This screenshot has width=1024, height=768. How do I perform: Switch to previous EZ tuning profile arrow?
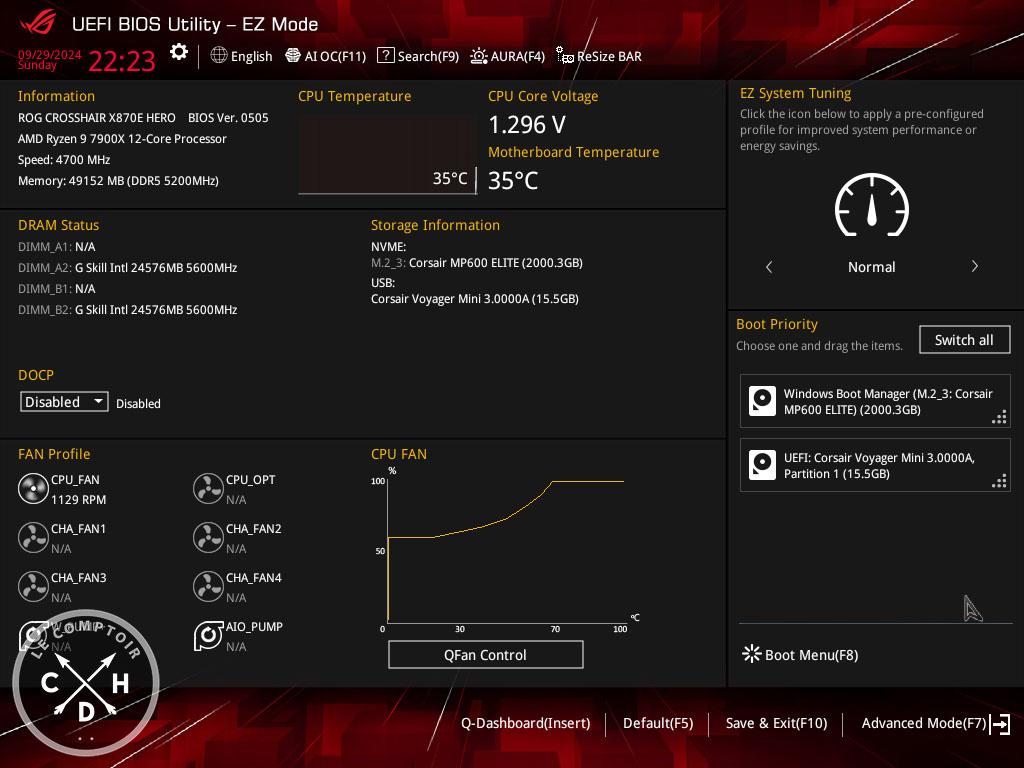click(769, 267)
